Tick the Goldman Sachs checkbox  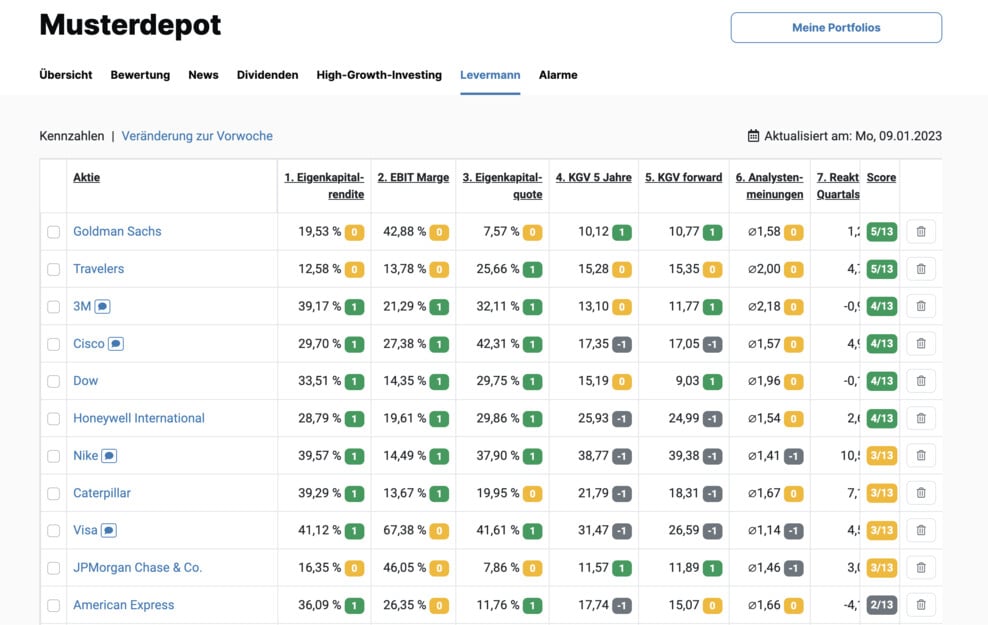(x=54, y=232)
